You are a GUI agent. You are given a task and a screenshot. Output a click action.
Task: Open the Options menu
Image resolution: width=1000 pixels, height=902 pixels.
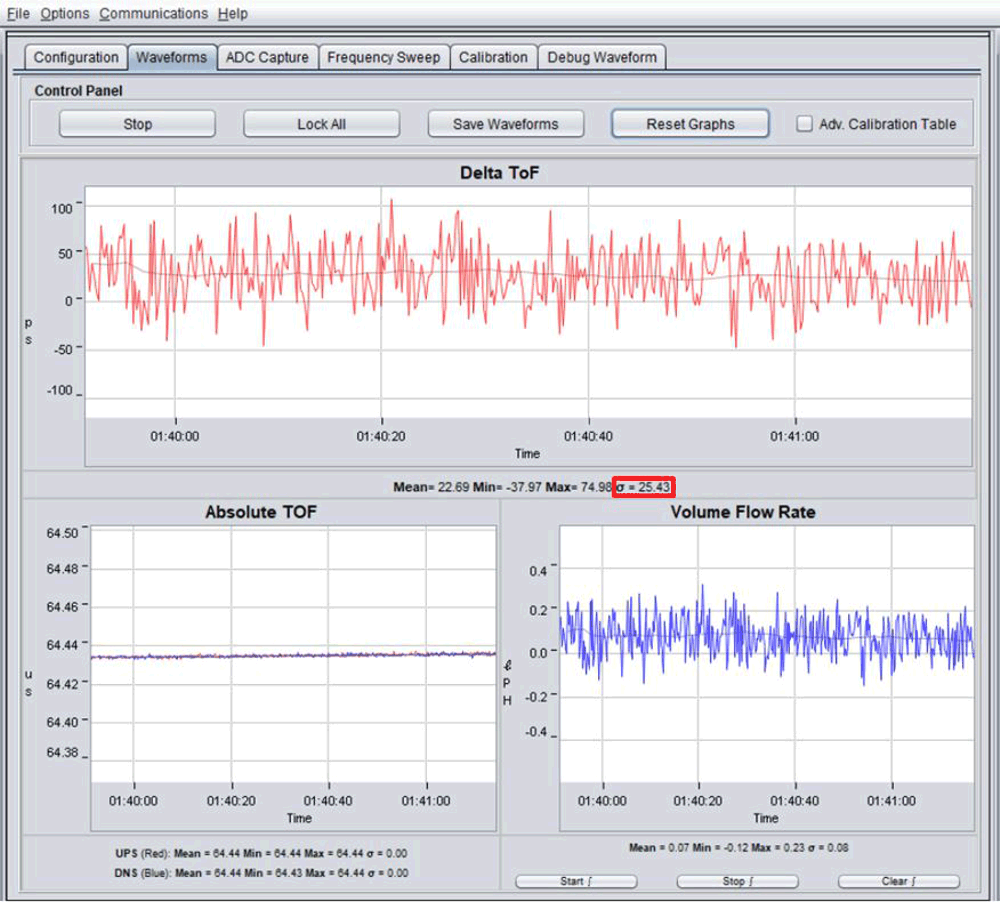click(64, 13)
